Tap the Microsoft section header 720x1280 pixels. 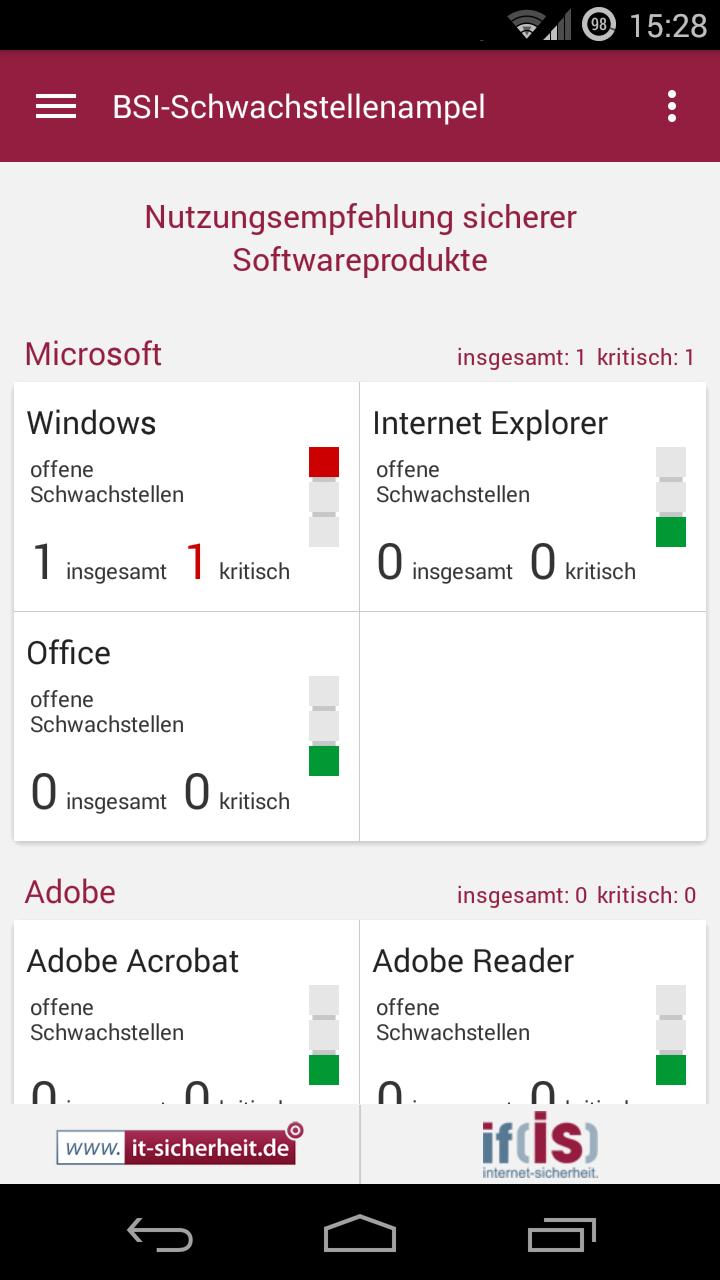click(92, 353)
